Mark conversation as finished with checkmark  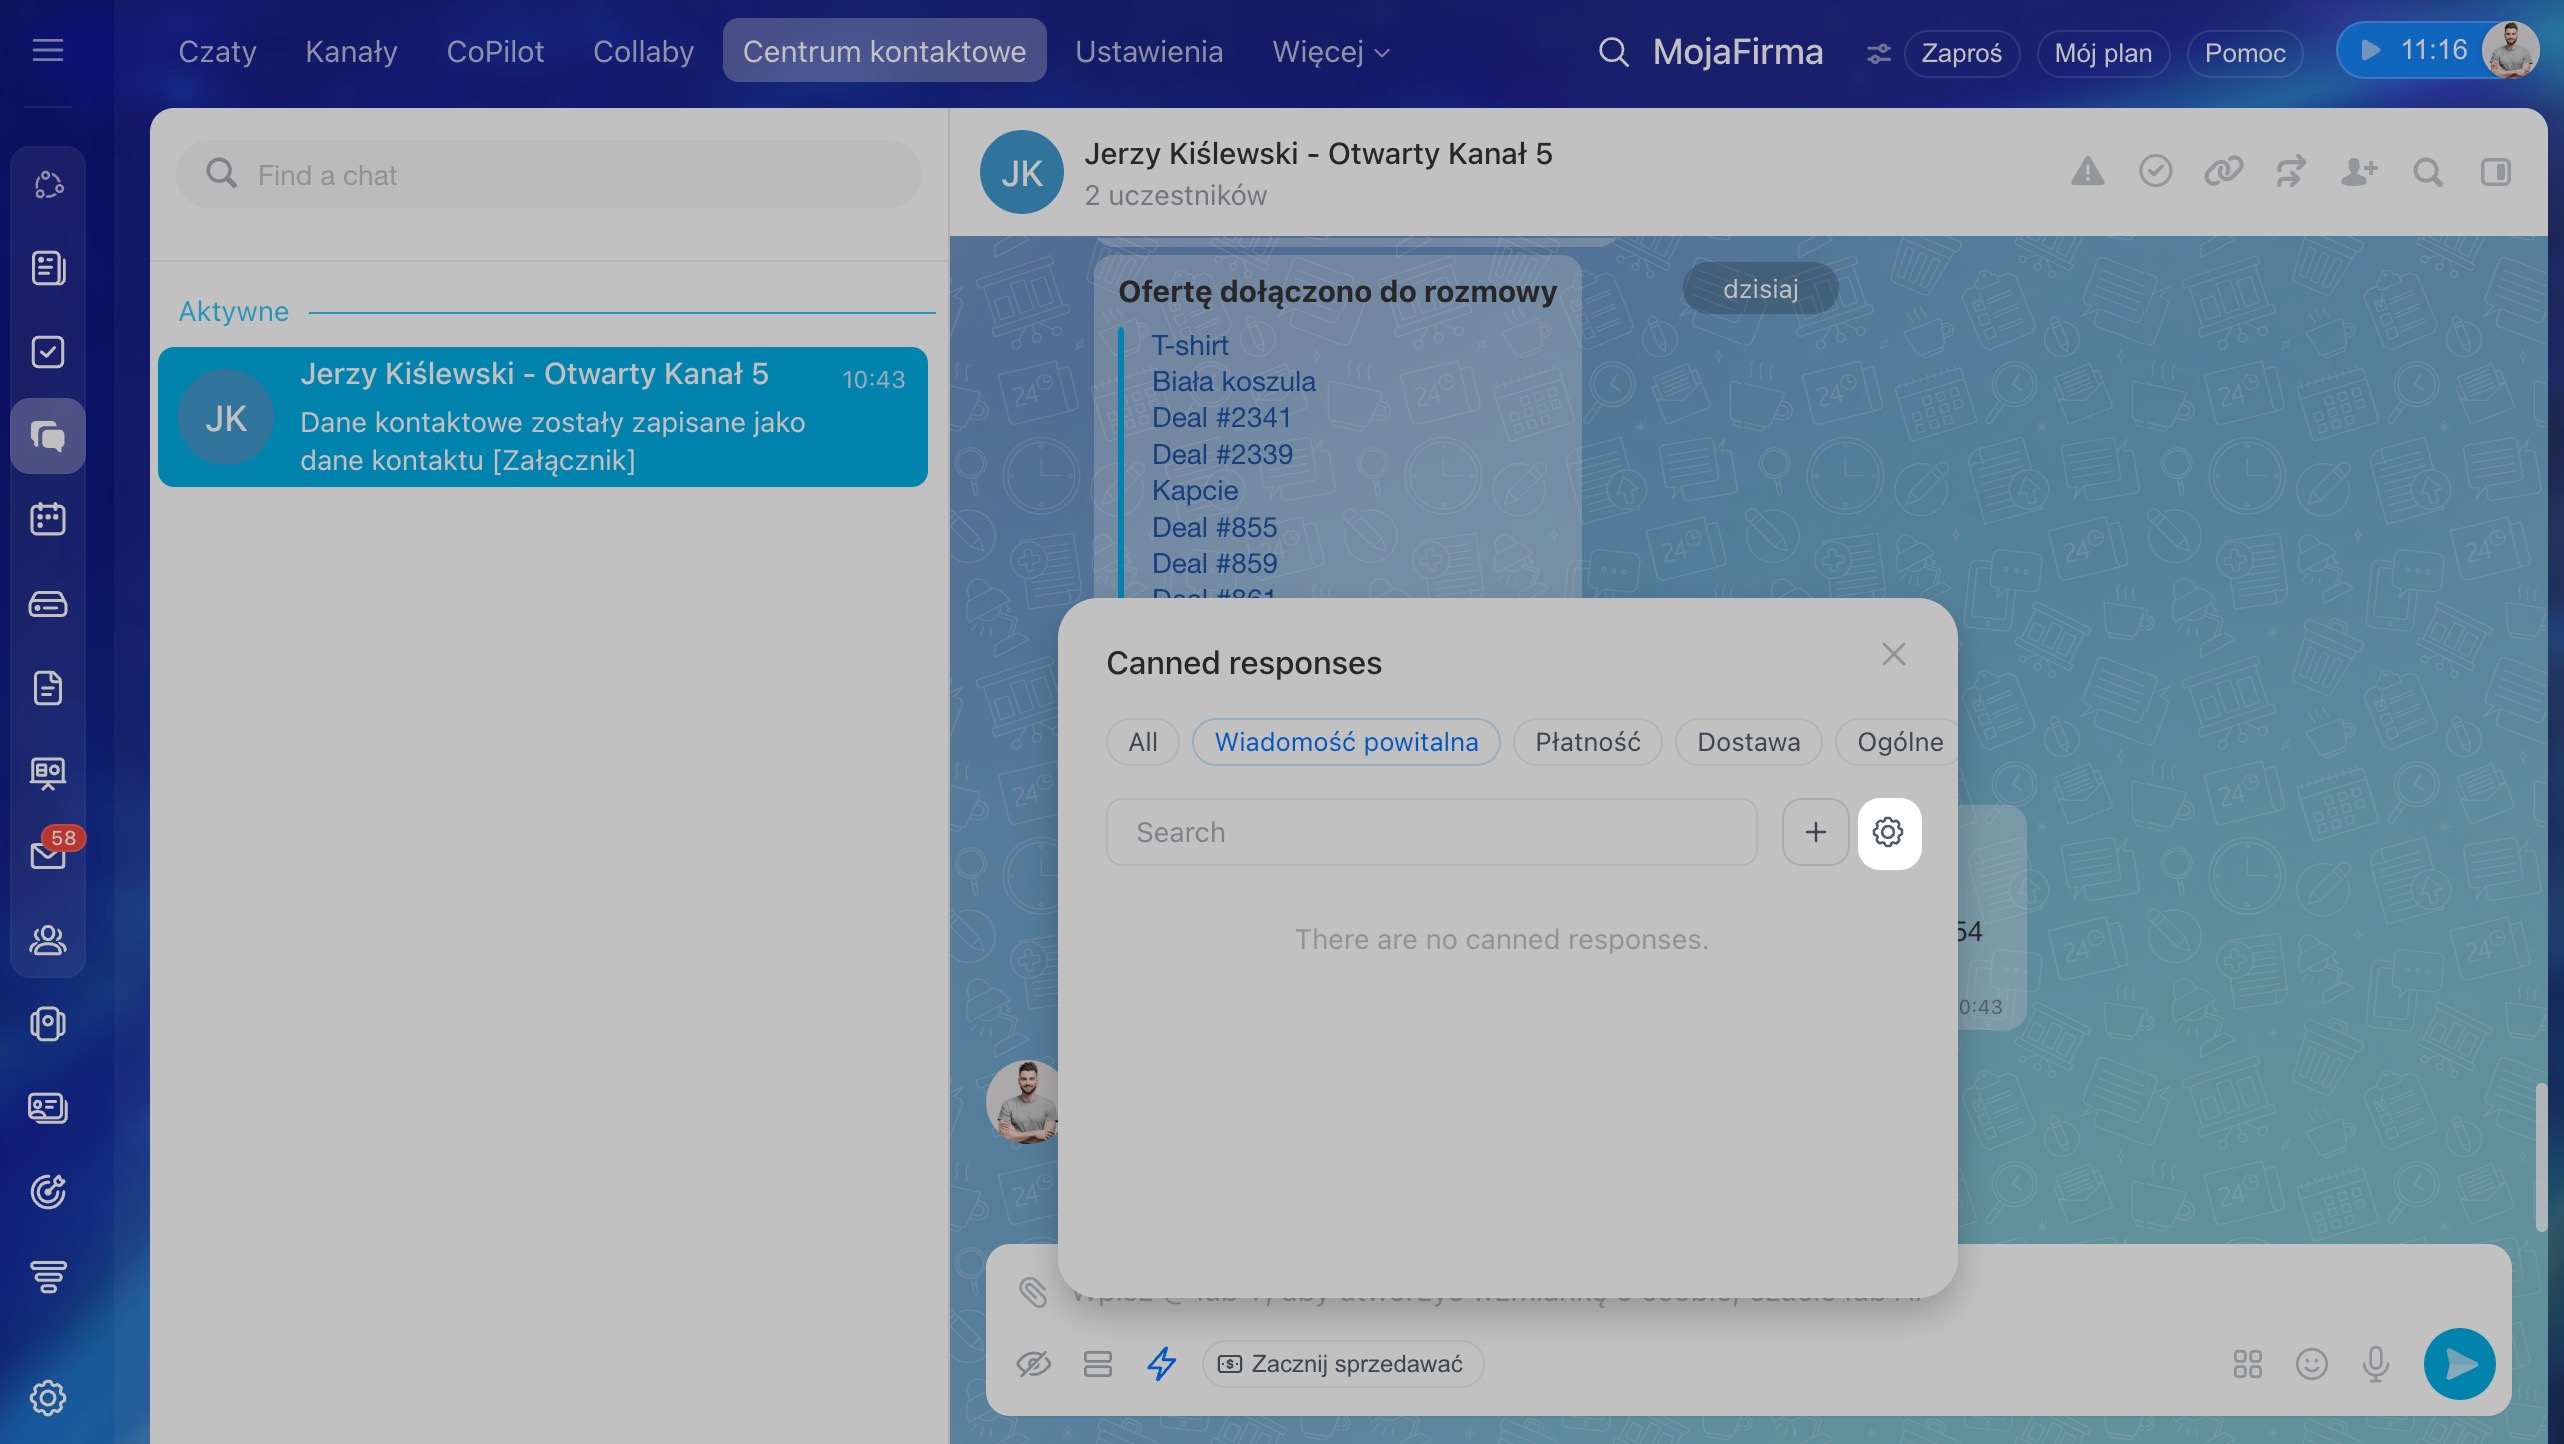coord(2155,172)
